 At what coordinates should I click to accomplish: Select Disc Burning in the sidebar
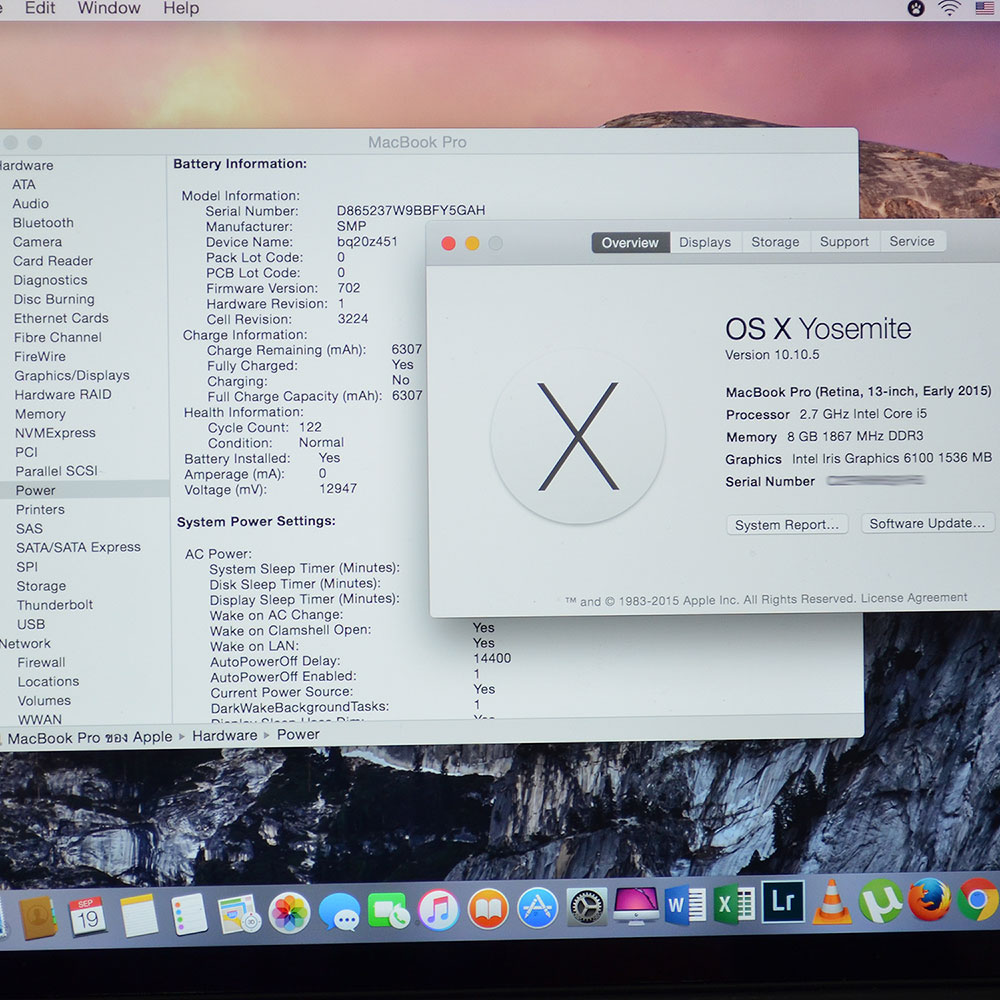tap(54, 299)
